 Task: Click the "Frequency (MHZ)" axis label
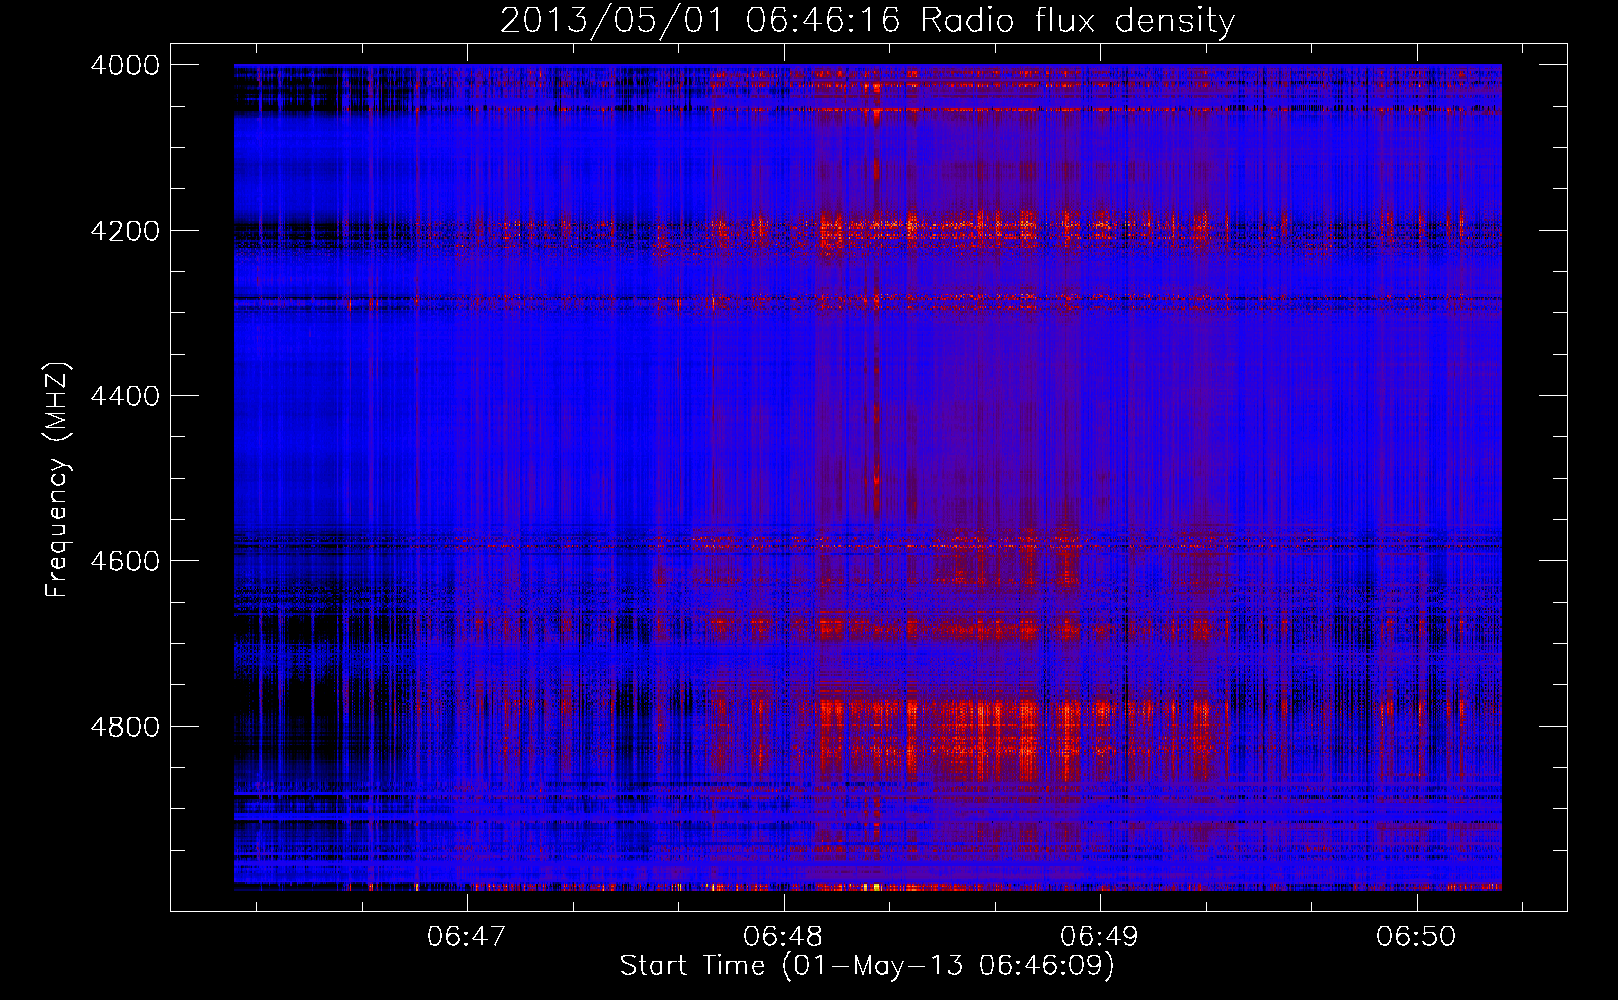(57, 480)
